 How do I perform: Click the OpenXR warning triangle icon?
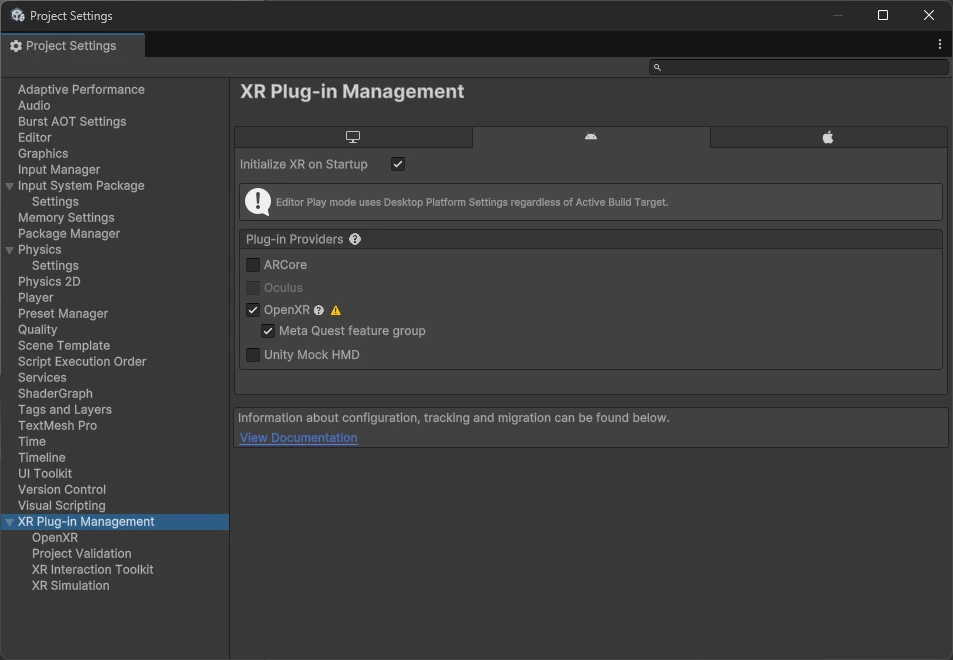coord(335,310)
